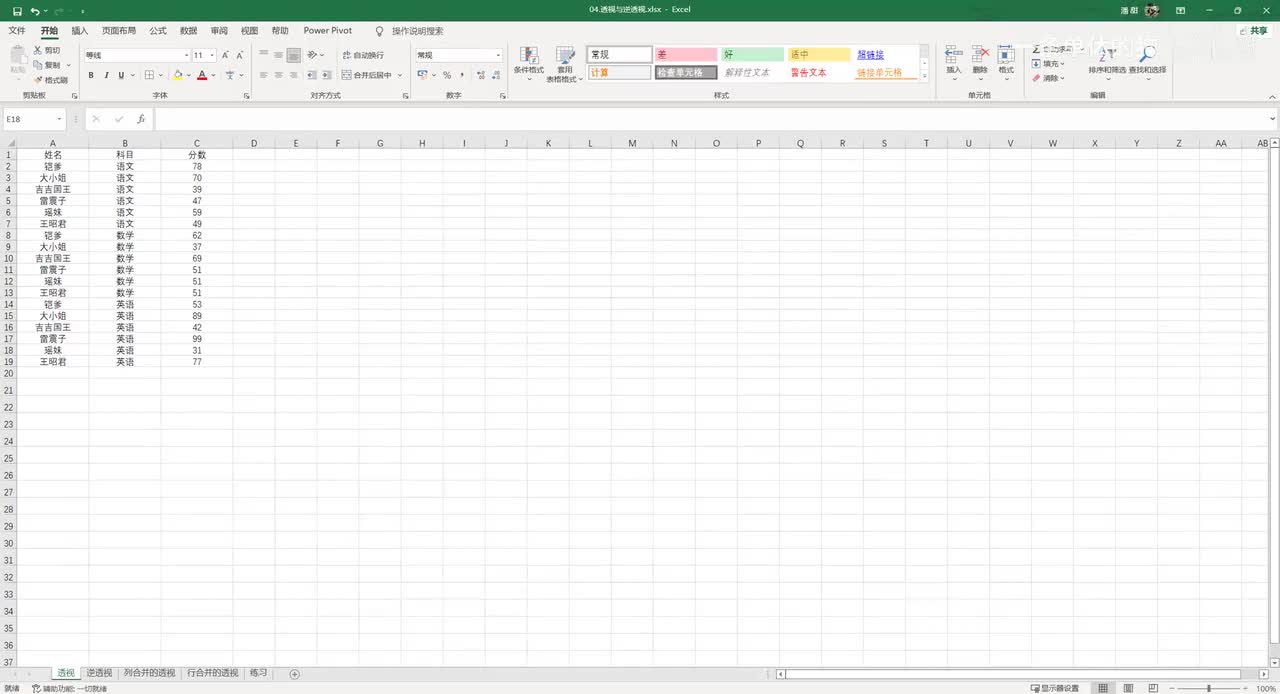The width and height of the screenshot is (1280, 694).
Task: Click the red font color A
Action: [x=202, y=75]
